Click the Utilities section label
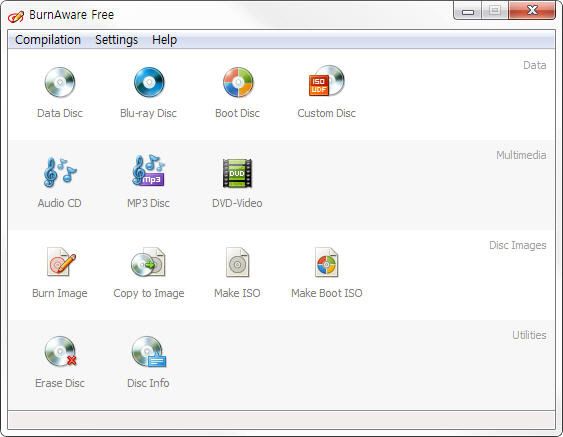The width and height of the screenshot is (563, 437). tap(529, 335)
